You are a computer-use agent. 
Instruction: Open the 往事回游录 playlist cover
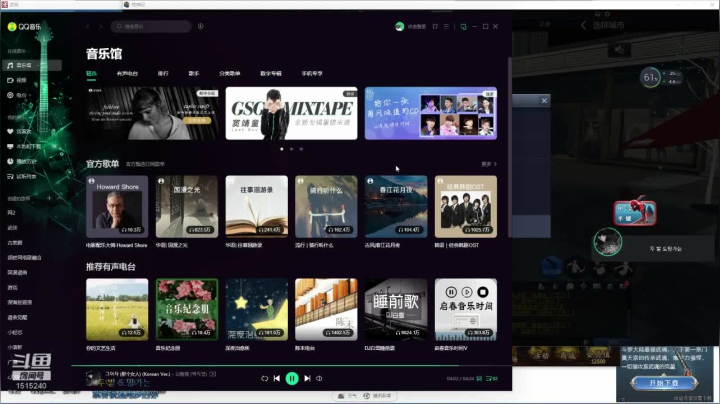(257, 207)
